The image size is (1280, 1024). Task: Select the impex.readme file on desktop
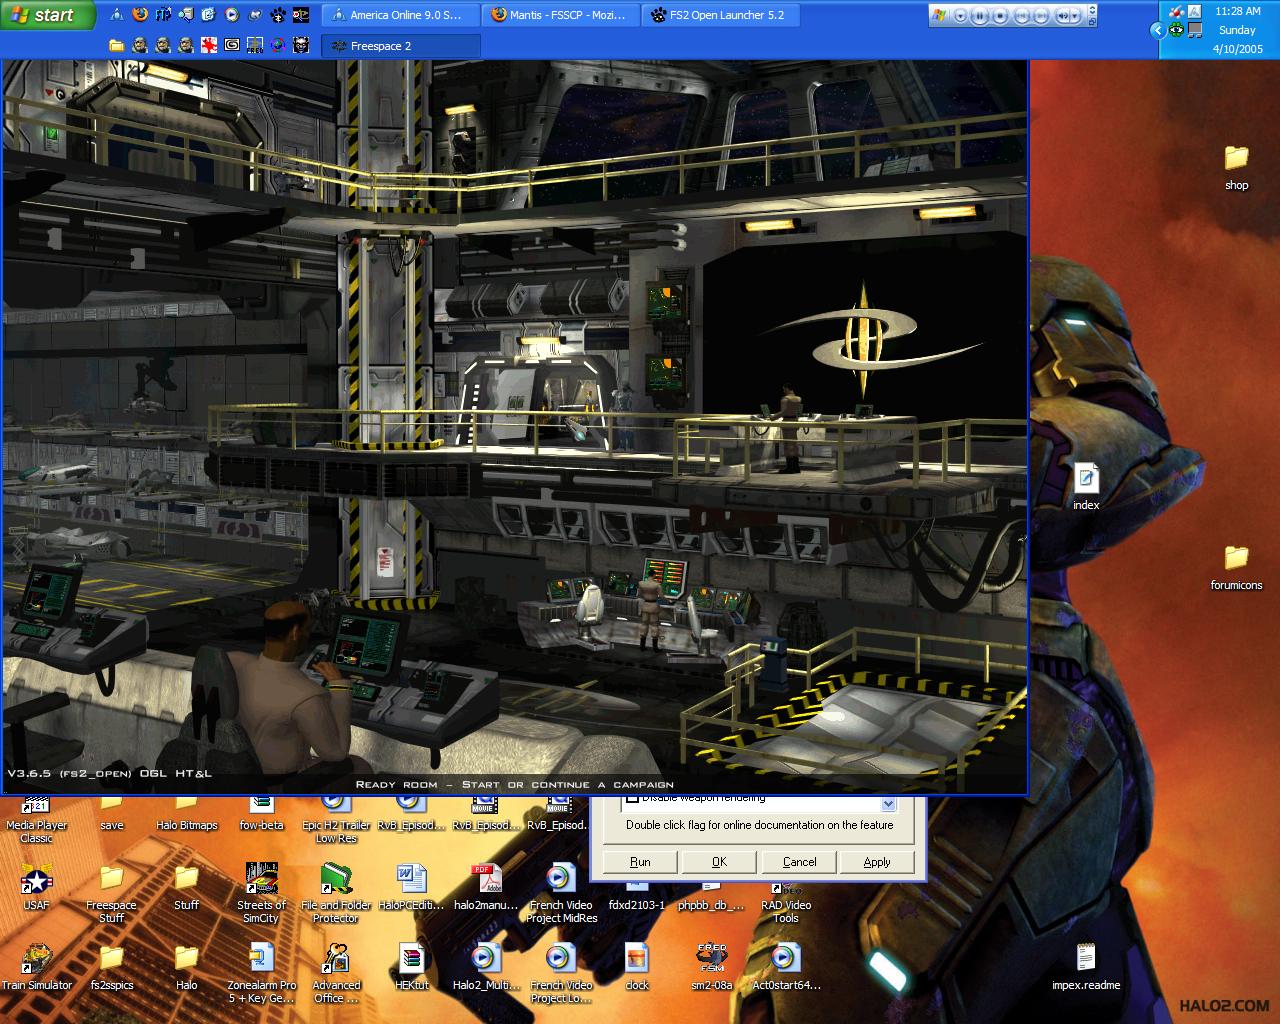pos(1086,967)
